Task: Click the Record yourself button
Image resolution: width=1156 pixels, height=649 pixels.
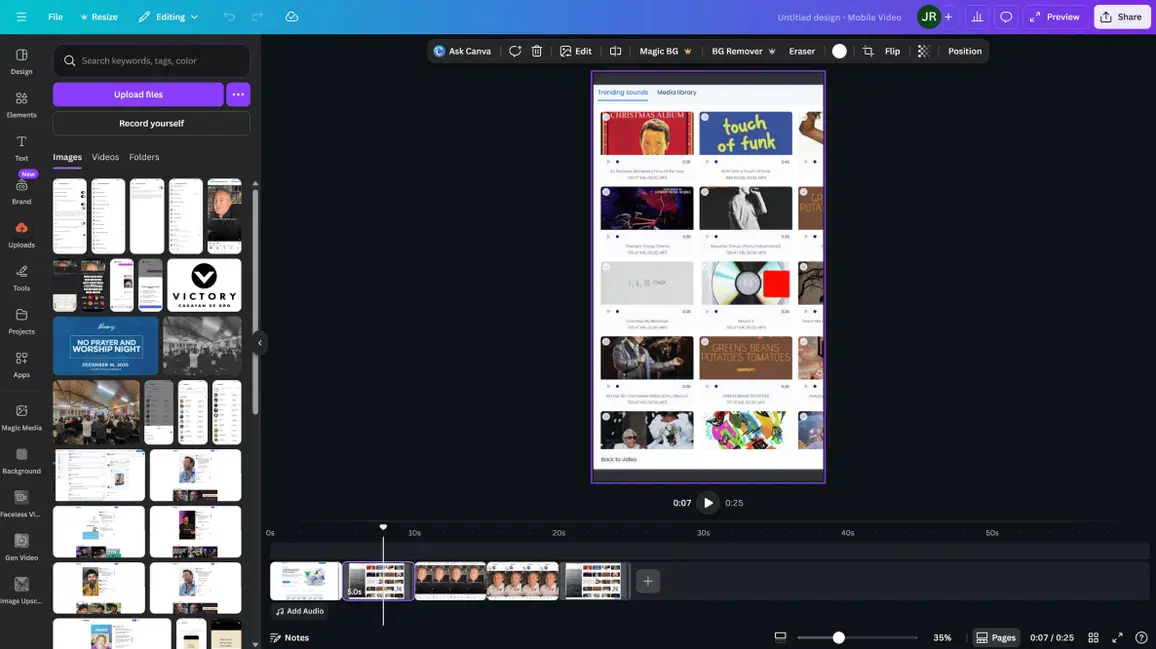Action: pos(151,123)
